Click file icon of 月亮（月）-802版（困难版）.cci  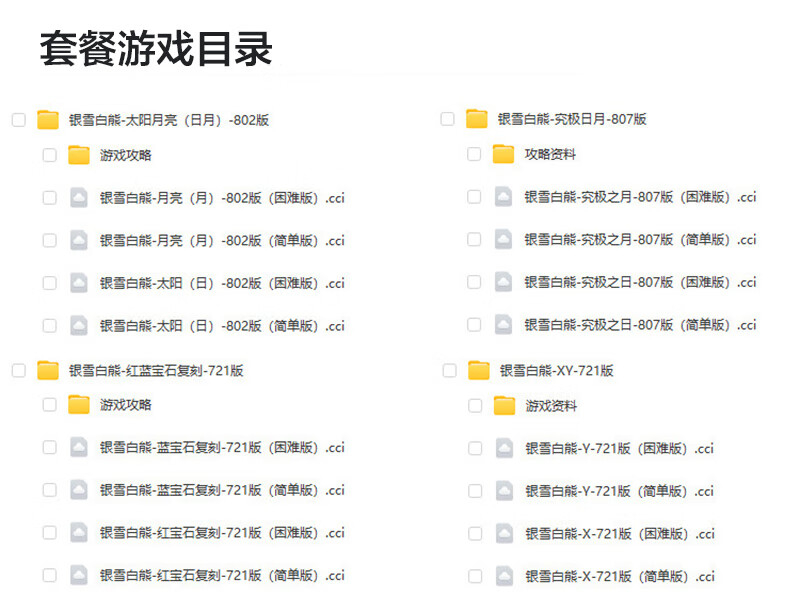coord(79,198)
